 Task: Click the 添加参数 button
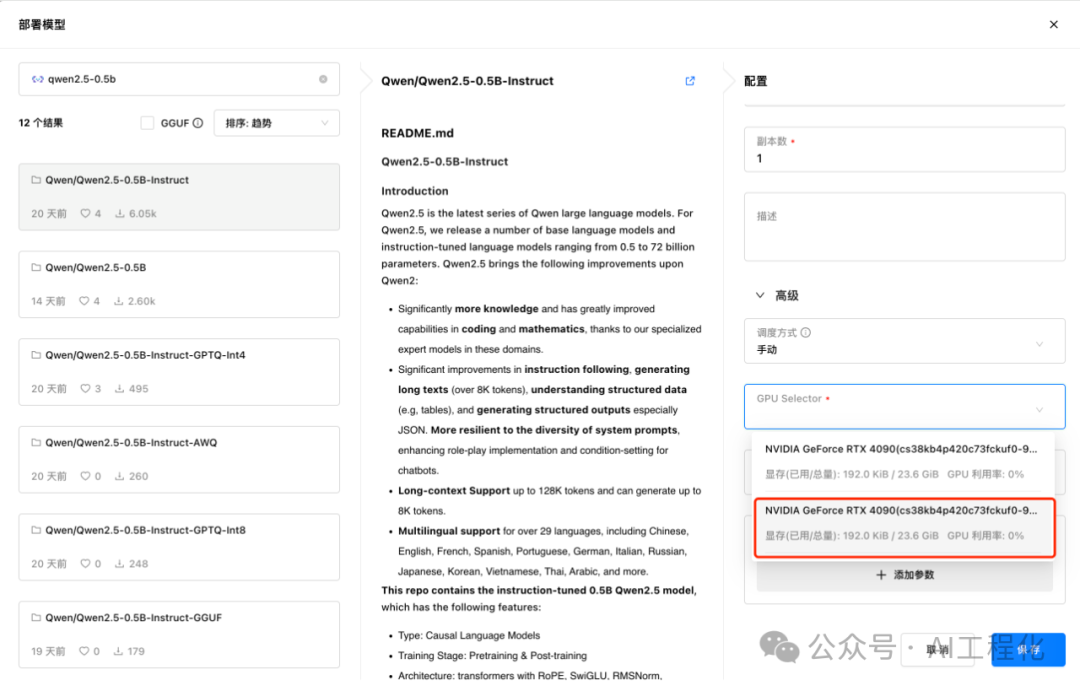(904, 575)
